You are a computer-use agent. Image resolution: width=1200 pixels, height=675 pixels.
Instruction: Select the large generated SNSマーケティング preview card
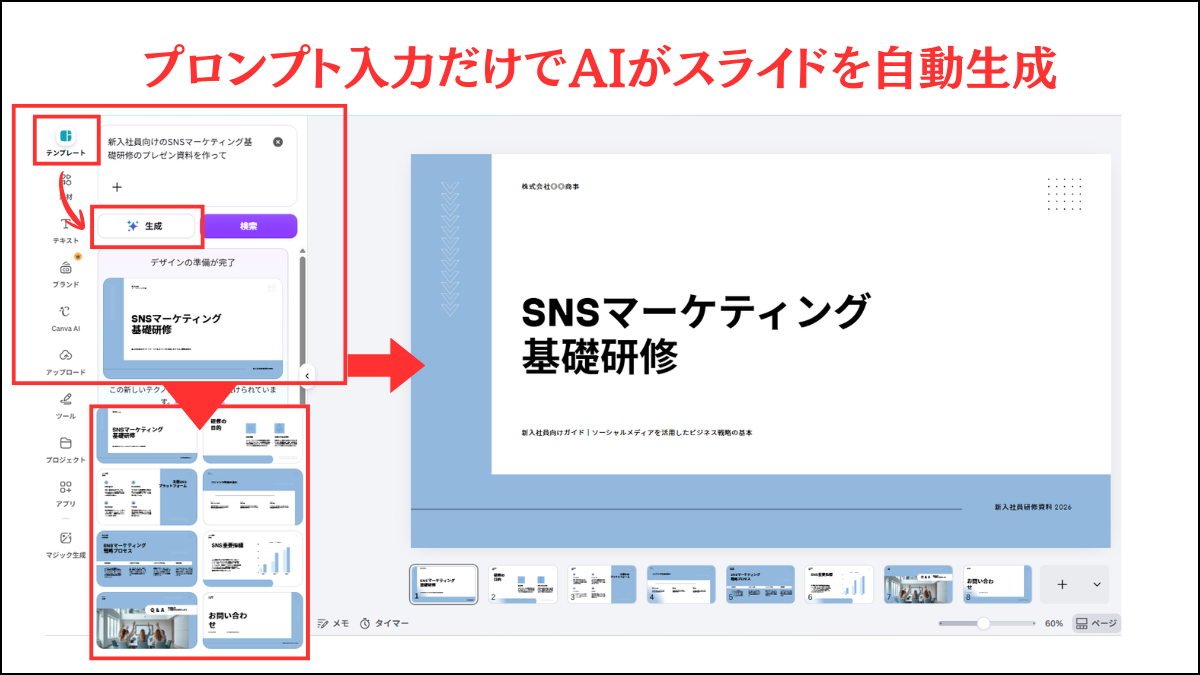(193, 328)
